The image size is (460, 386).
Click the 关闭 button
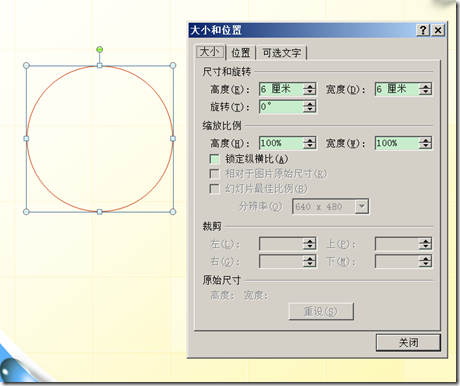pyautogui.click(x=408, y=342)
